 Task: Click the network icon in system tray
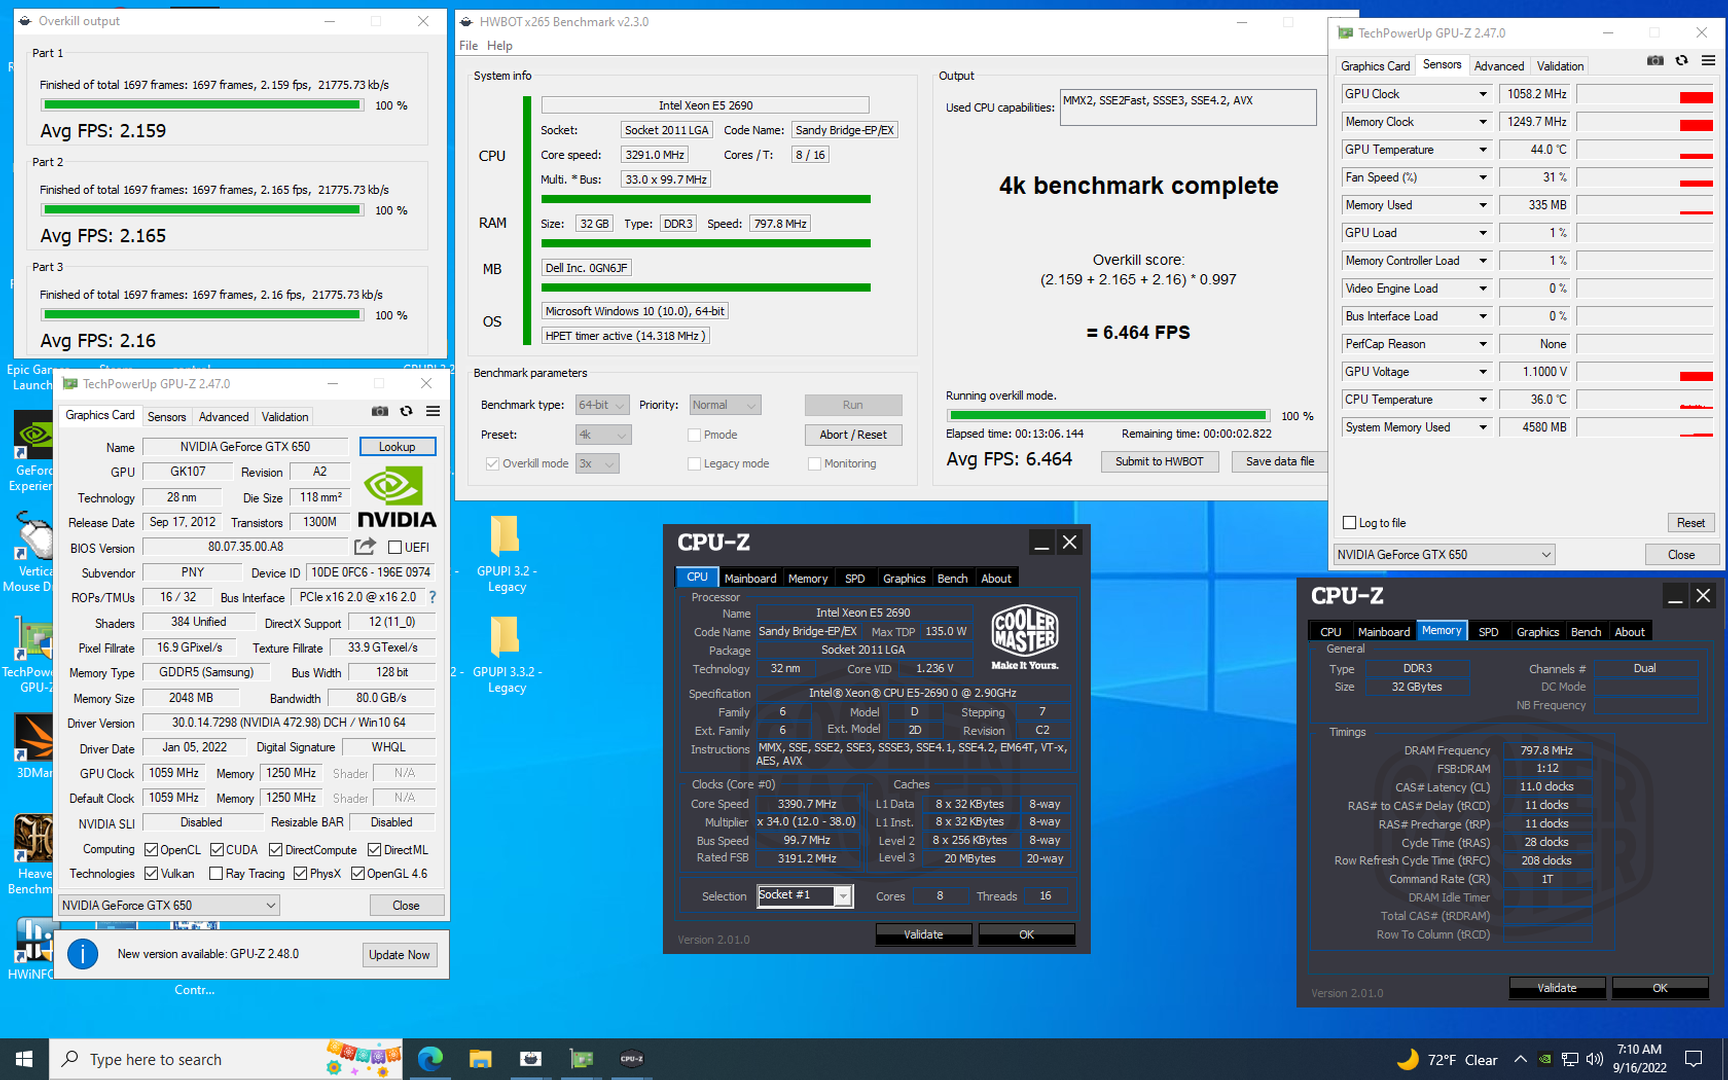click(1570, 1059)
